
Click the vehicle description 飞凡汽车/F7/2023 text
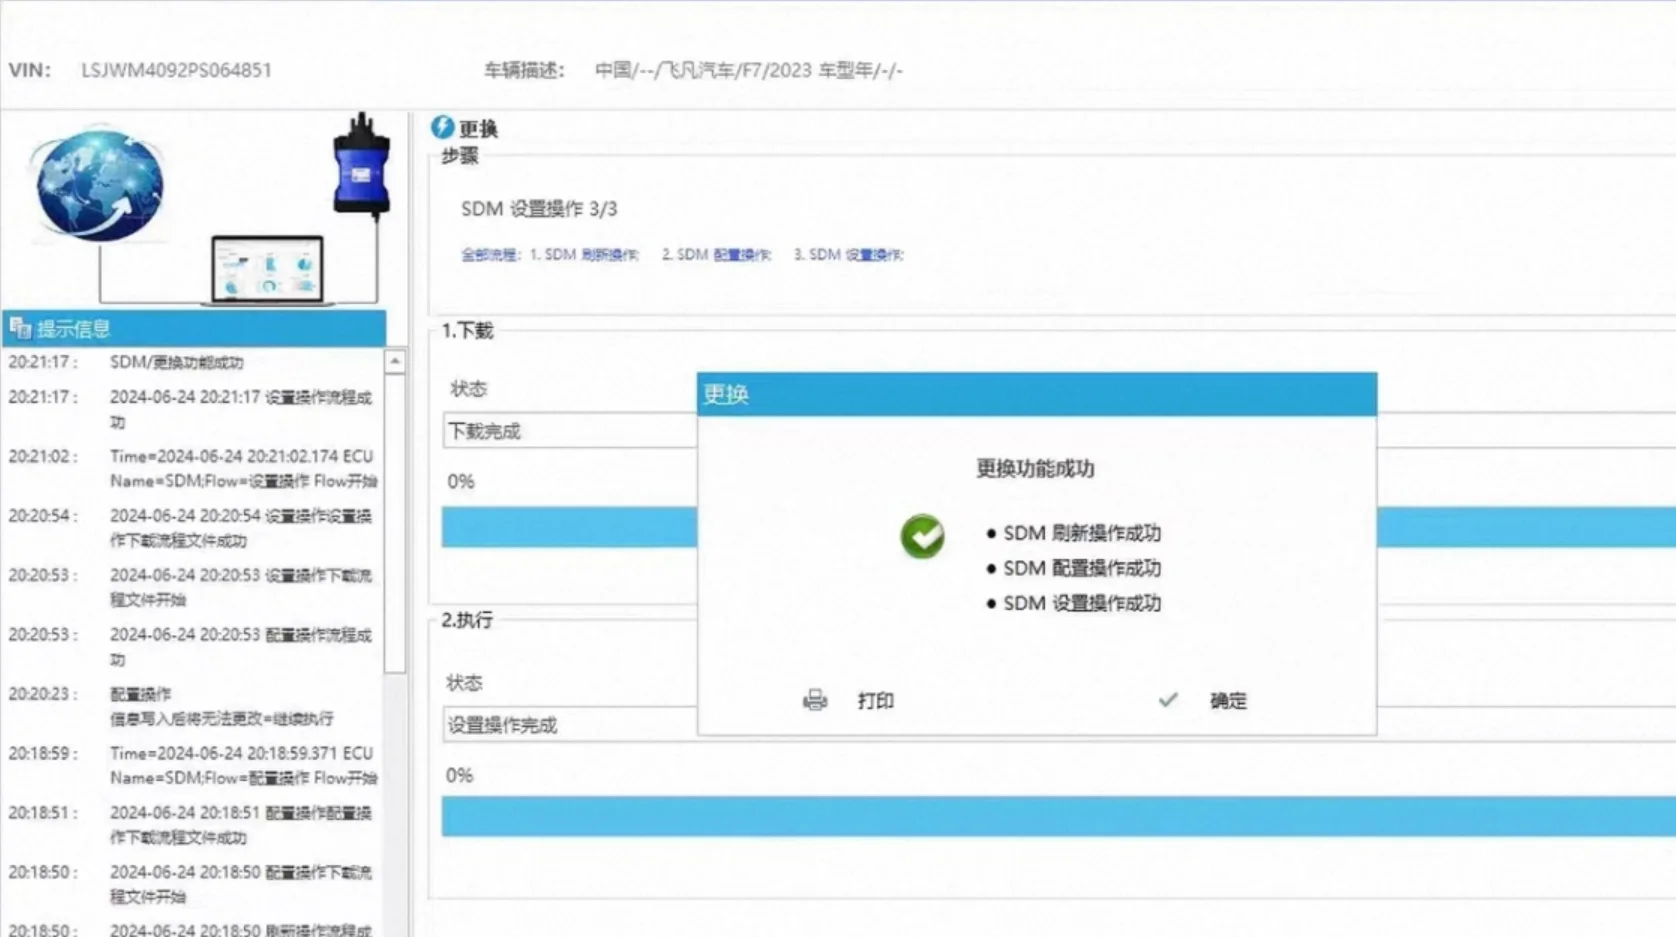(748, 70)
